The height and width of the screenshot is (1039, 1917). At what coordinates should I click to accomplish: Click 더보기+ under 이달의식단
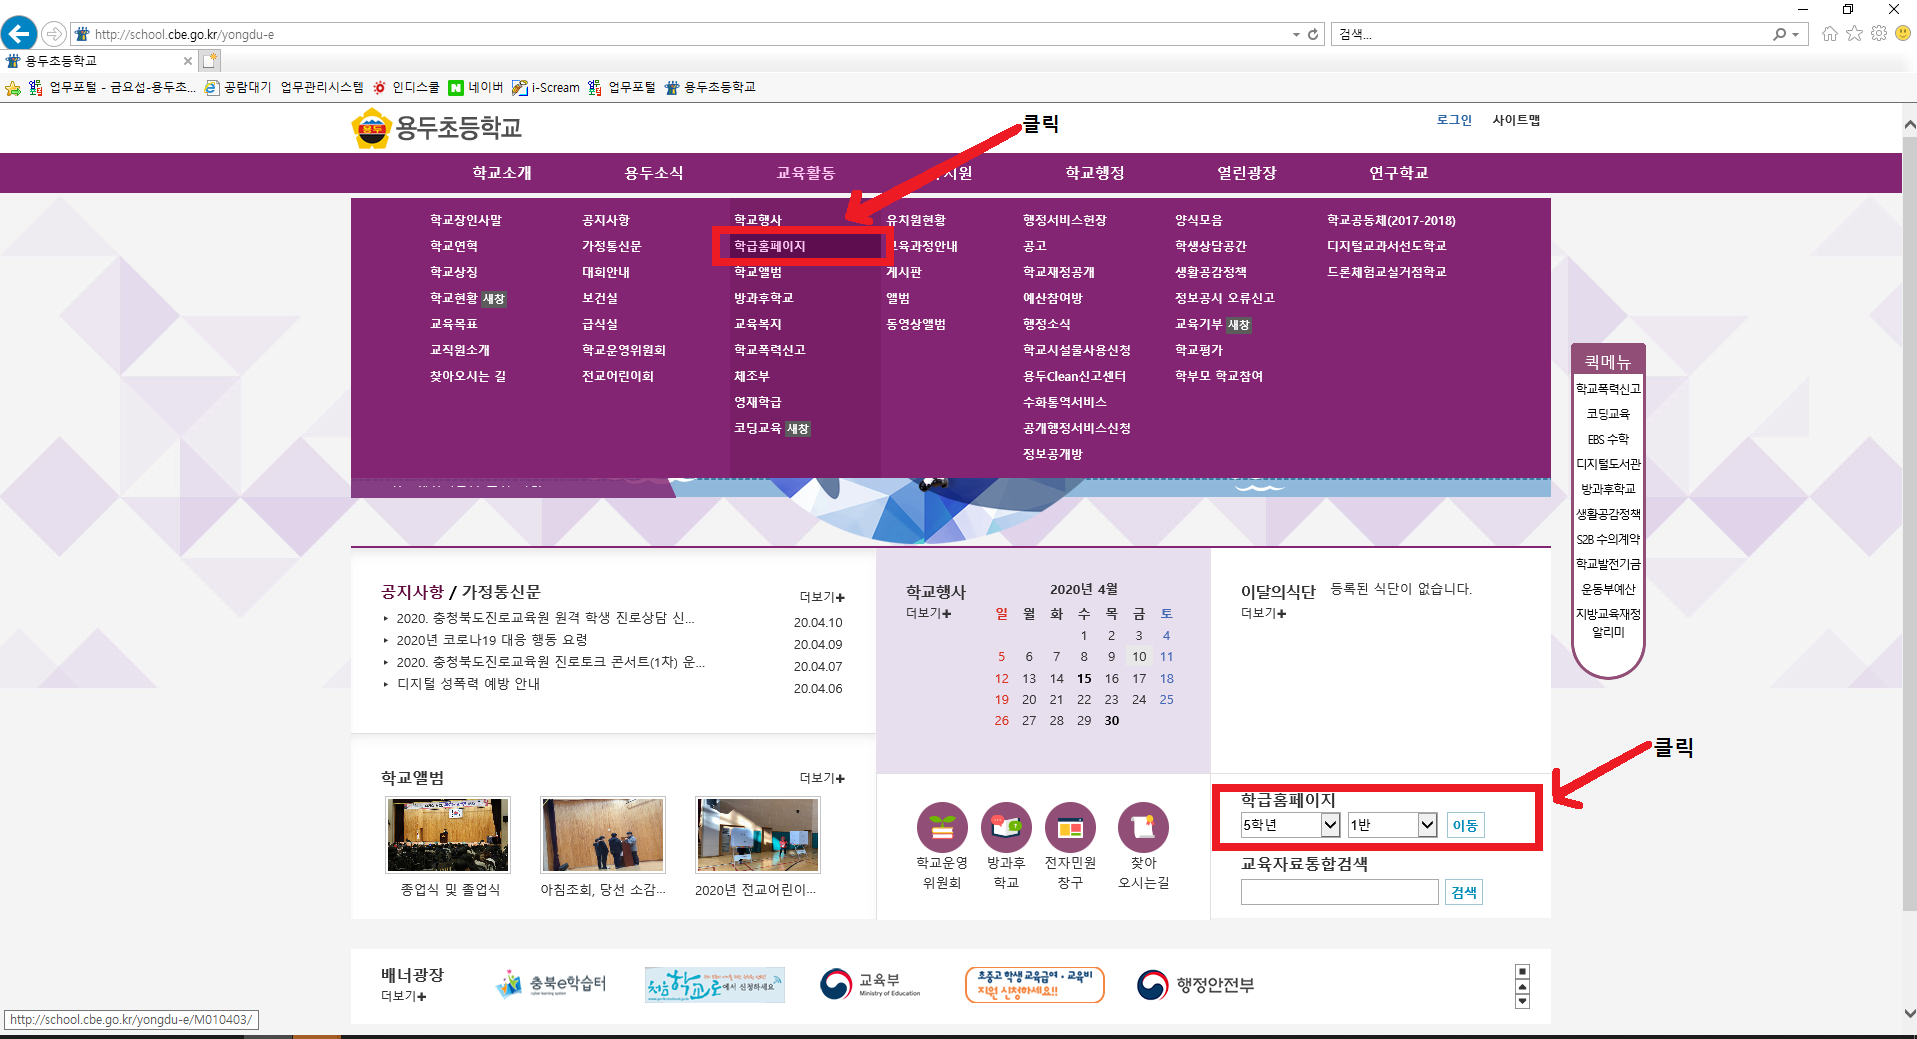click(1263, 613)
